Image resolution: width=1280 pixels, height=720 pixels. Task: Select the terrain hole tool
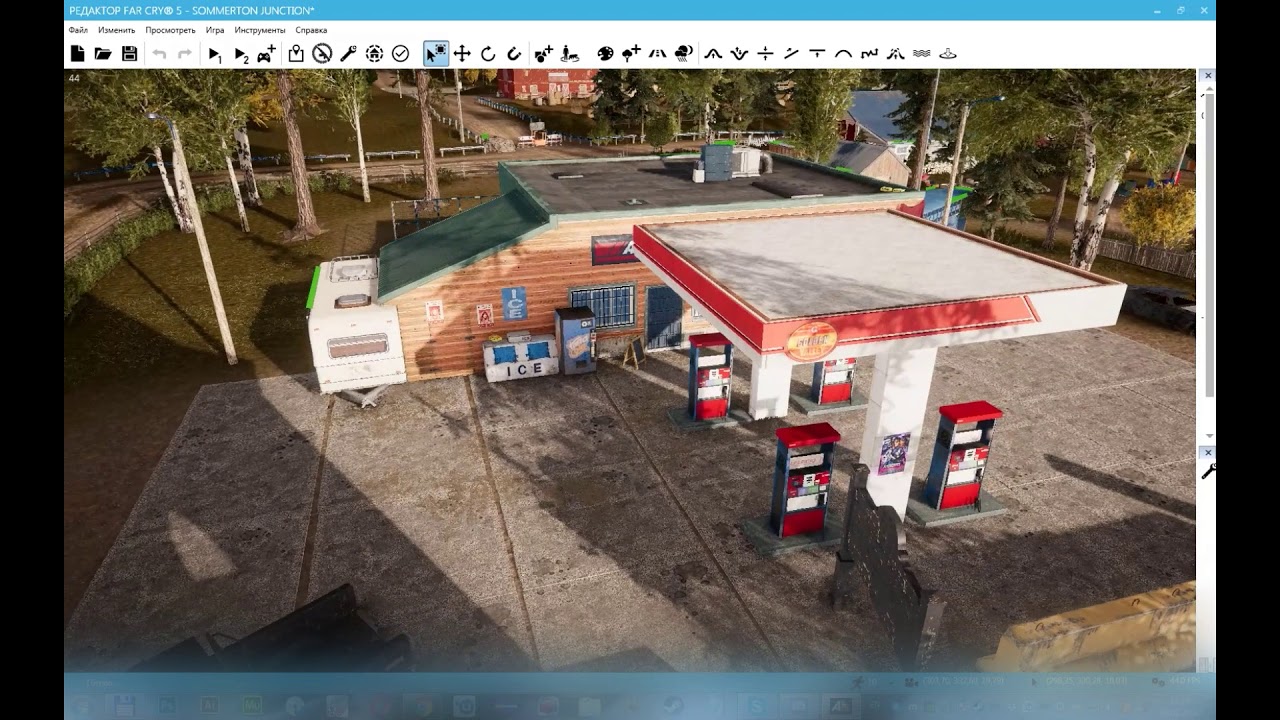coord(948,54)
